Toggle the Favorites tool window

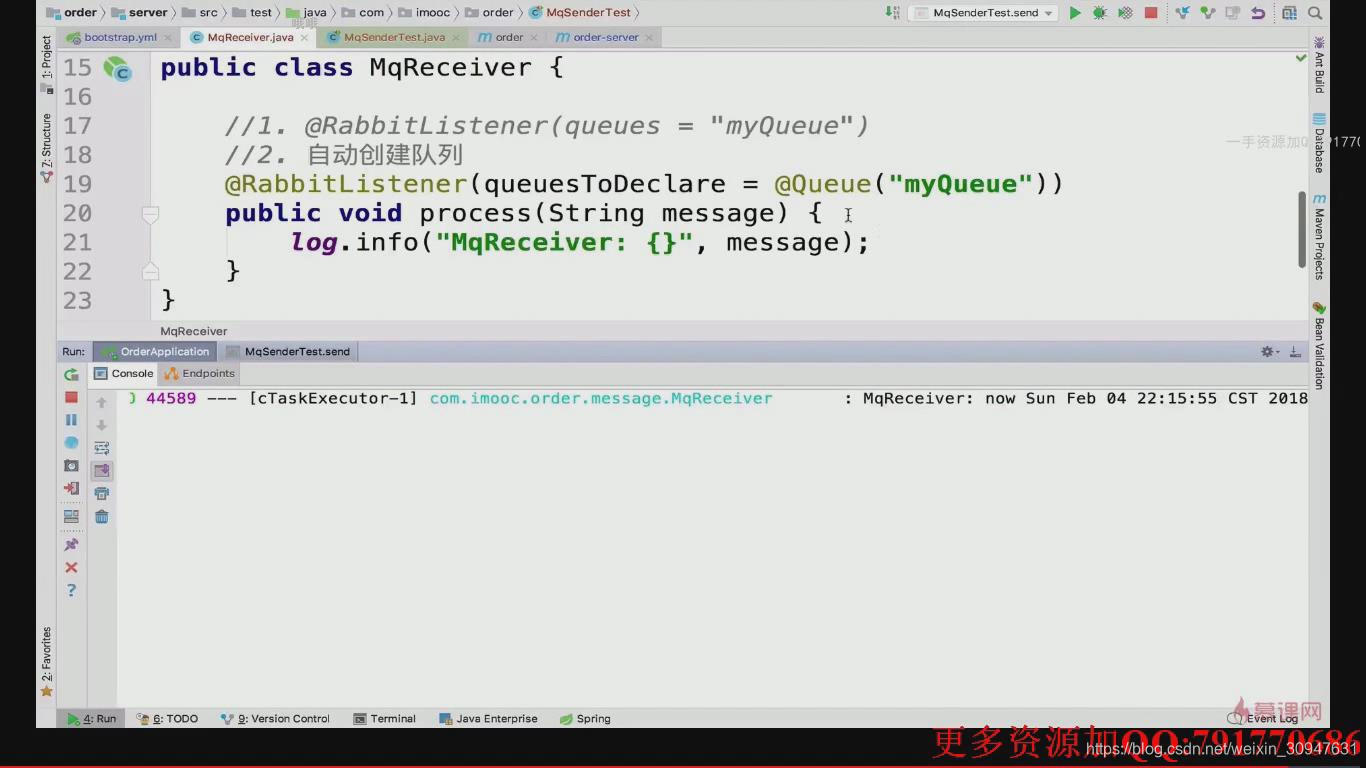(46, 661)
